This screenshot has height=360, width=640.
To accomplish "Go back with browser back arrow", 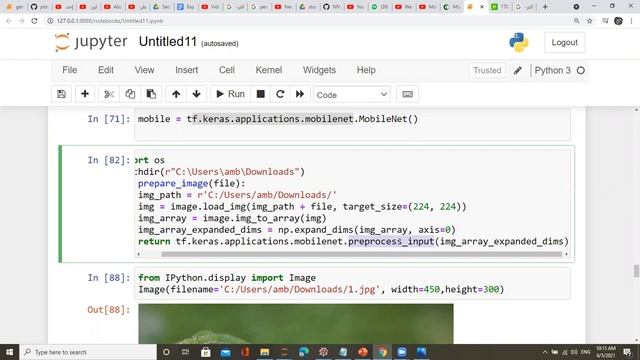I will 9,21.
